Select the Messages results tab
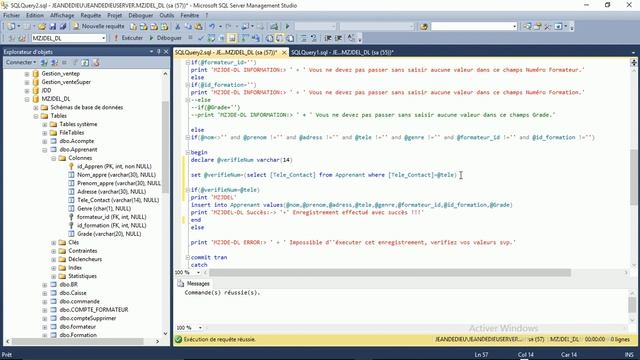The width and height of the screenshot is (640, 360). coord(194,284)
